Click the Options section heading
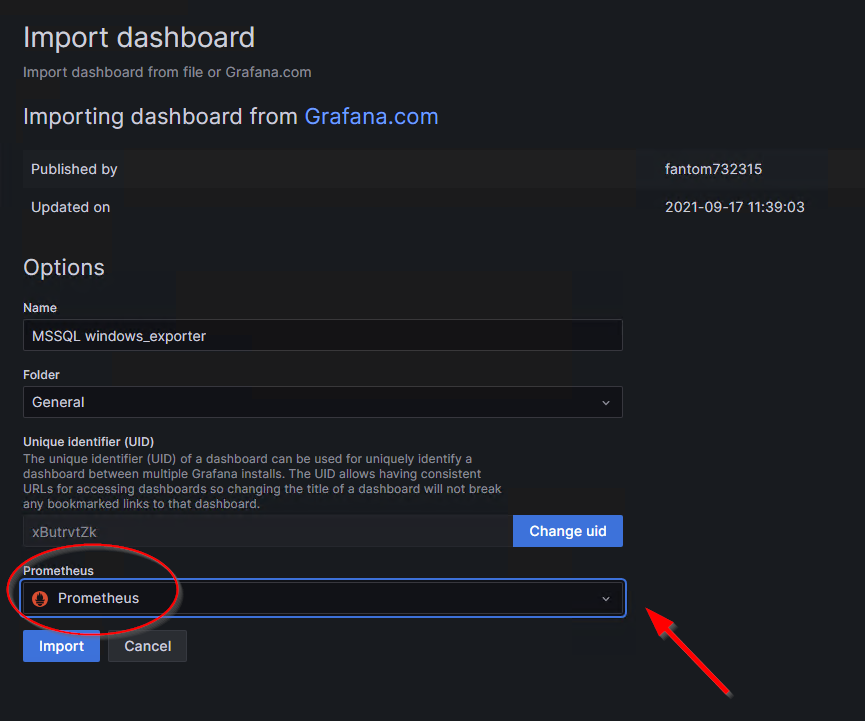This screenshot has height=721, width=865. point(64,267)
